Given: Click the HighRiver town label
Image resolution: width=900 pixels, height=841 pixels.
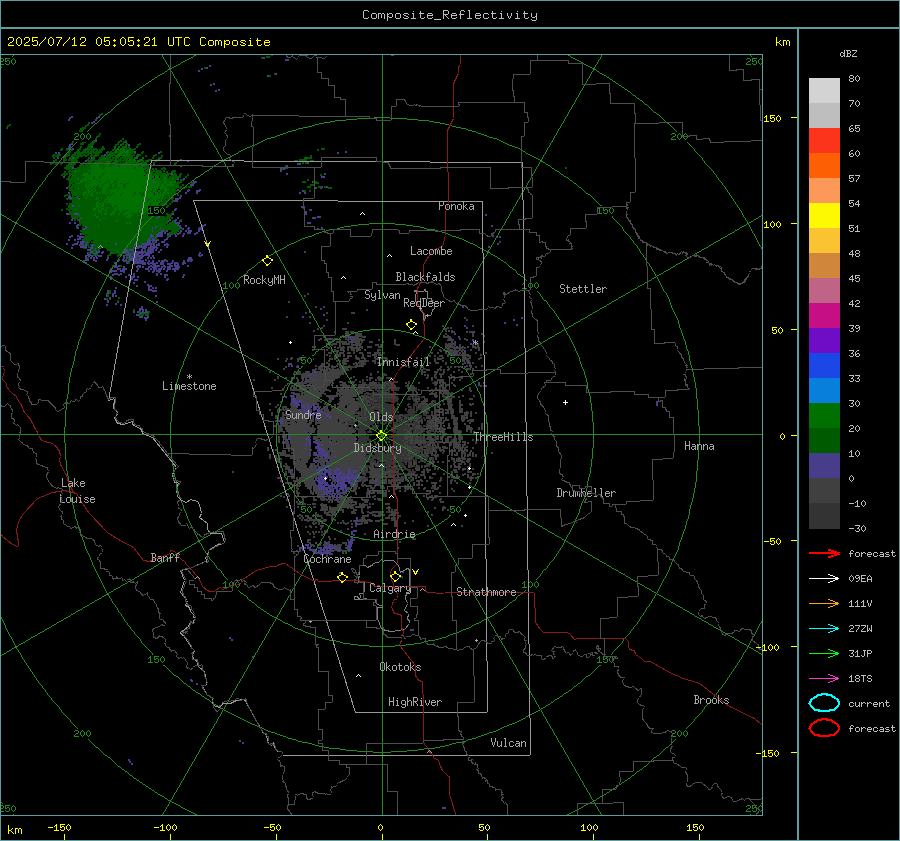Looking at the screenshot, I should 415,702.
